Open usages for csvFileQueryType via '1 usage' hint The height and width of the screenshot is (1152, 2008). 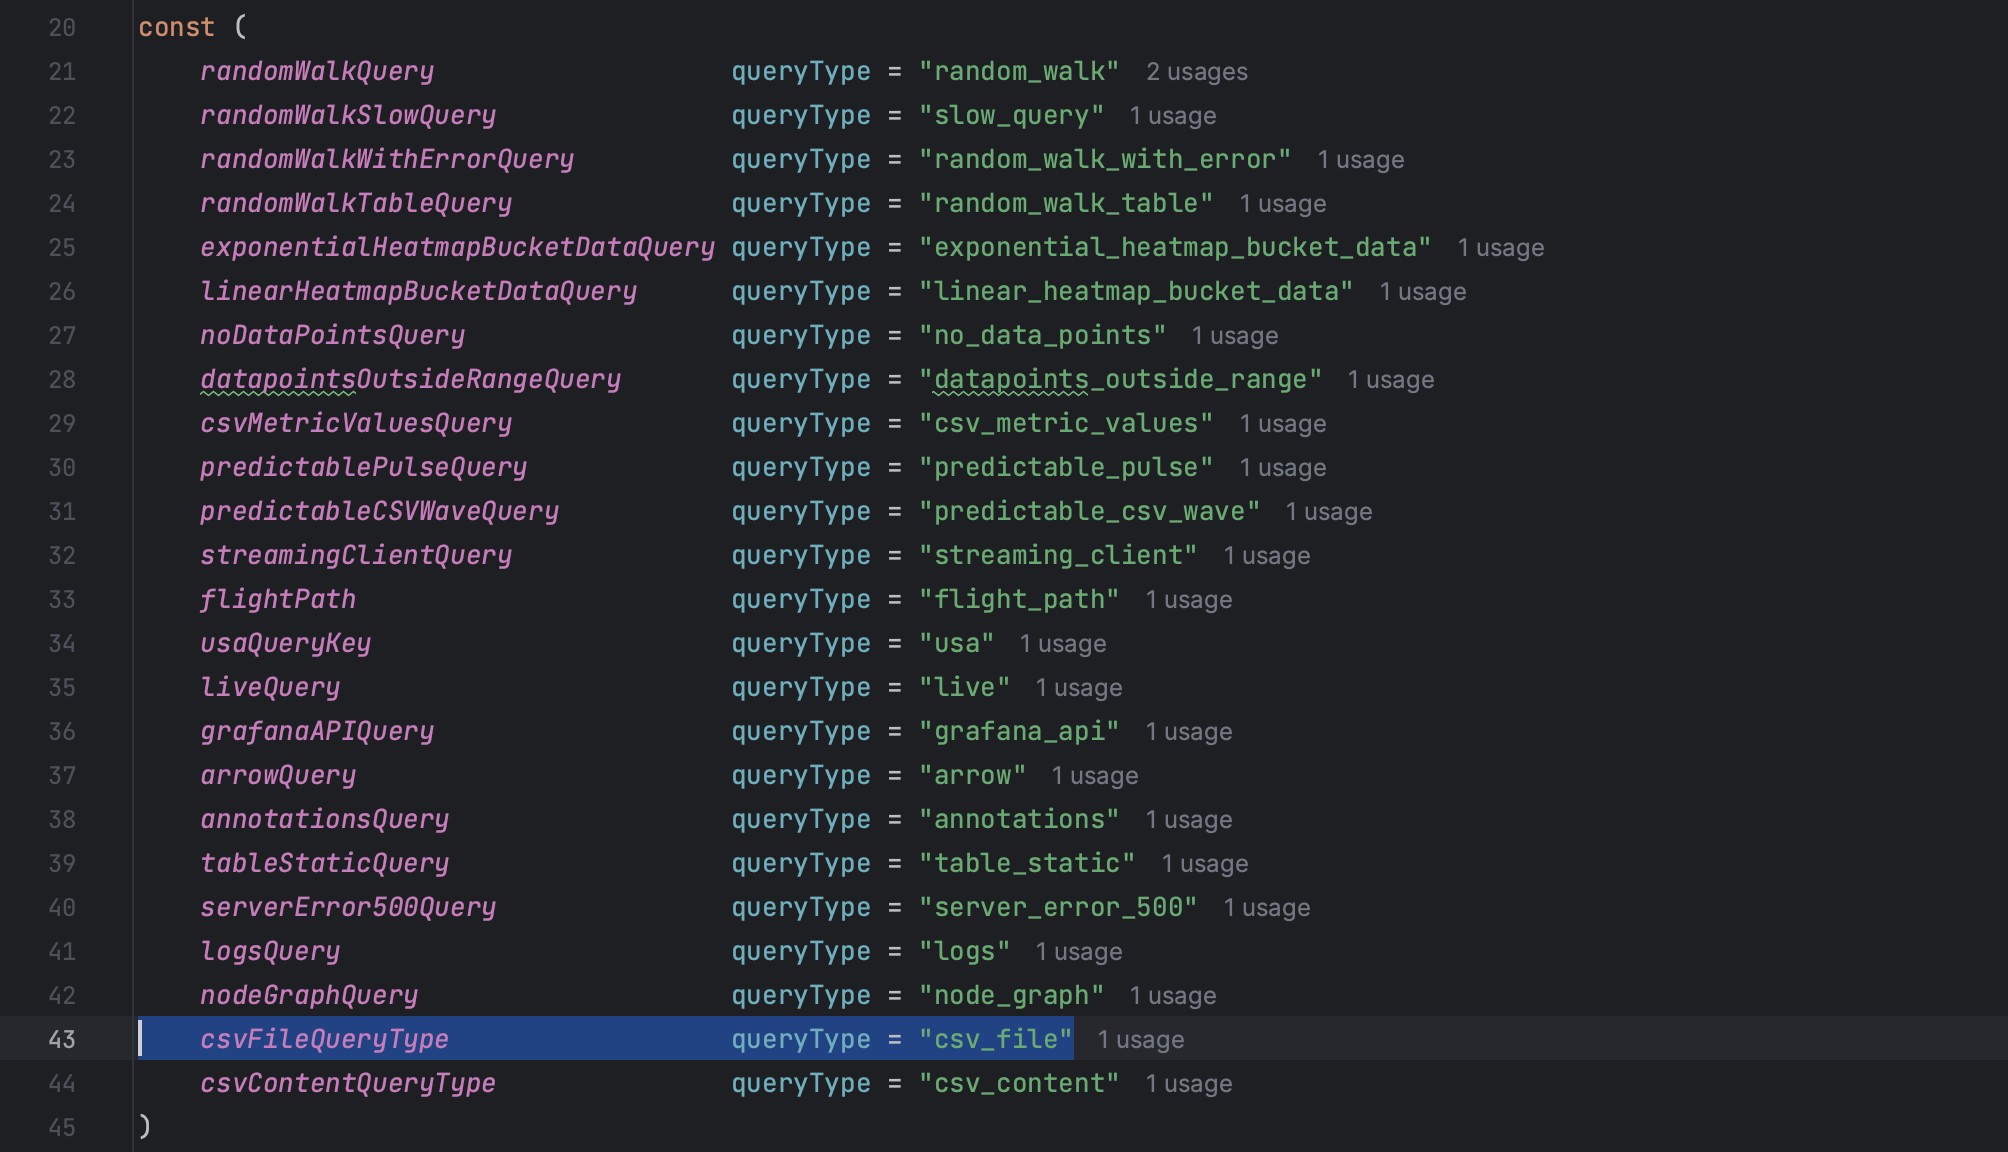tap(1140, 1039)
